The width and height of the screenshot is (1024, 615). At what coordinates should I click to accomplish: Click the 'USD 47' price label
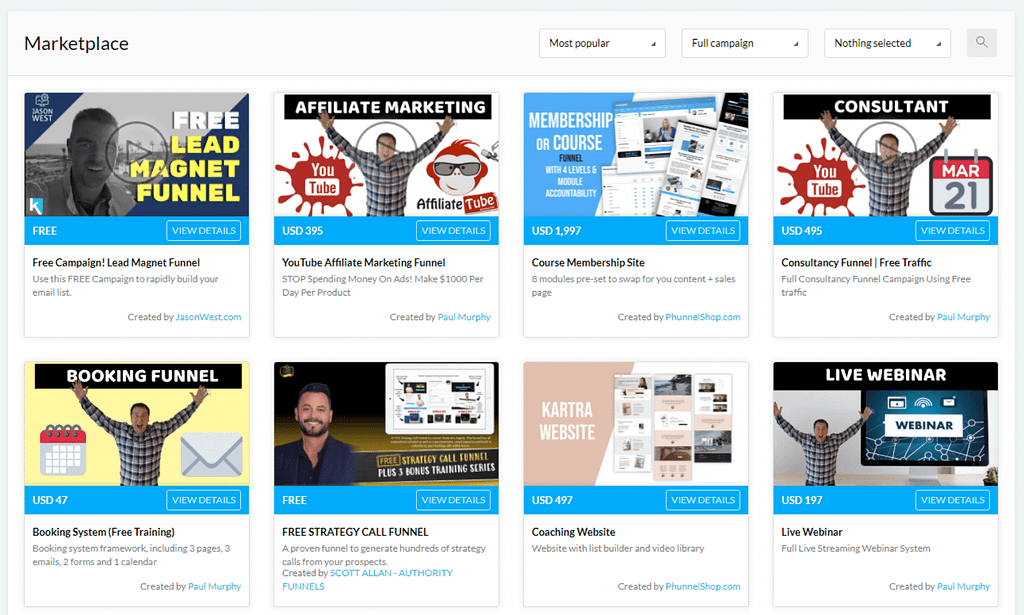pyautogui.click(x=50, y=500)
